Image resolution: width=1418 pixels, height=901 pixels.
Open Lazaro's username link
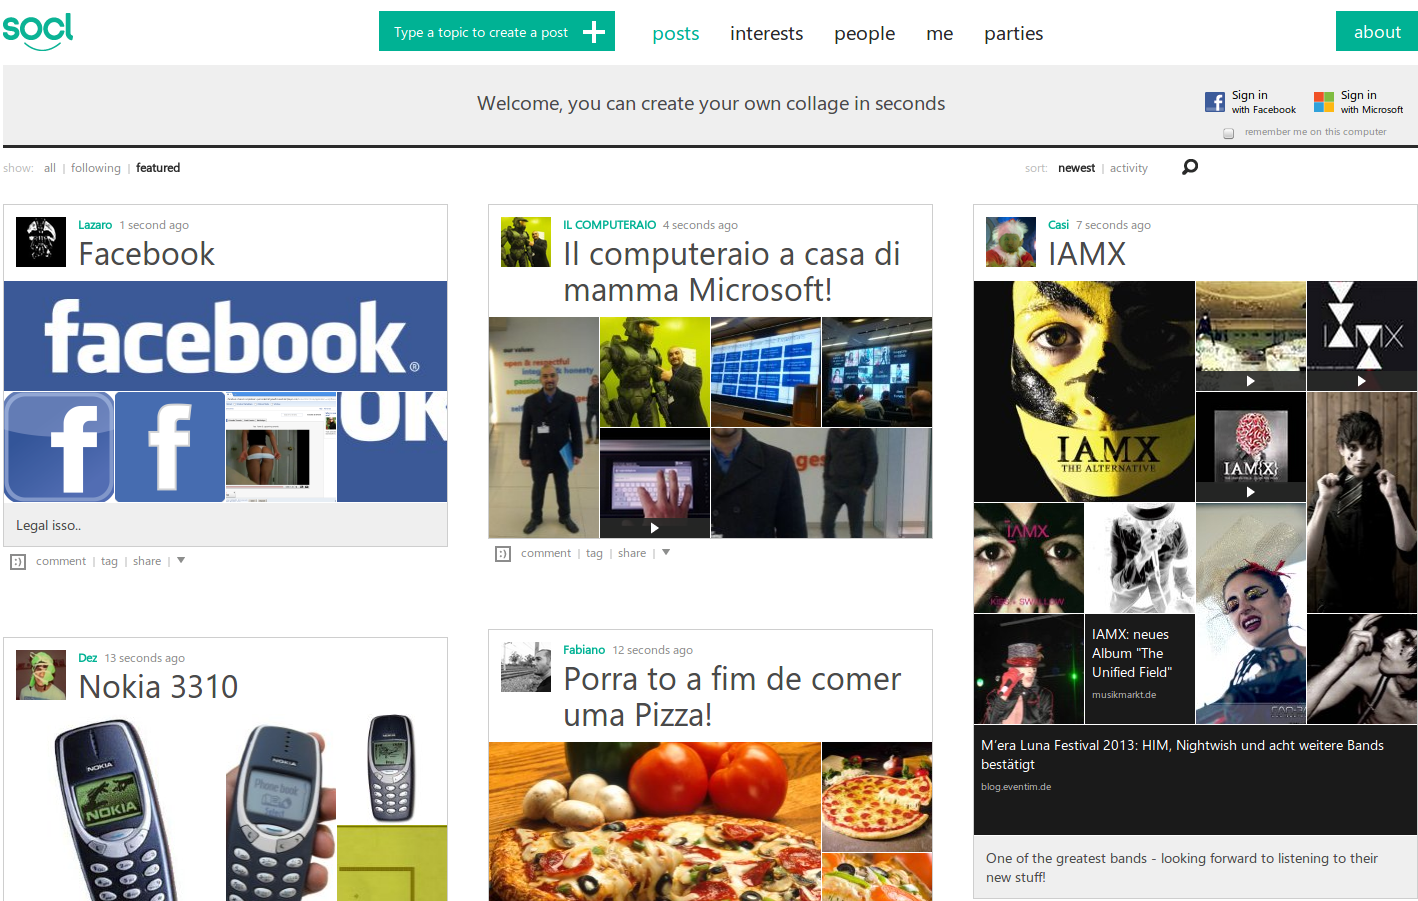tap(95, 225)
